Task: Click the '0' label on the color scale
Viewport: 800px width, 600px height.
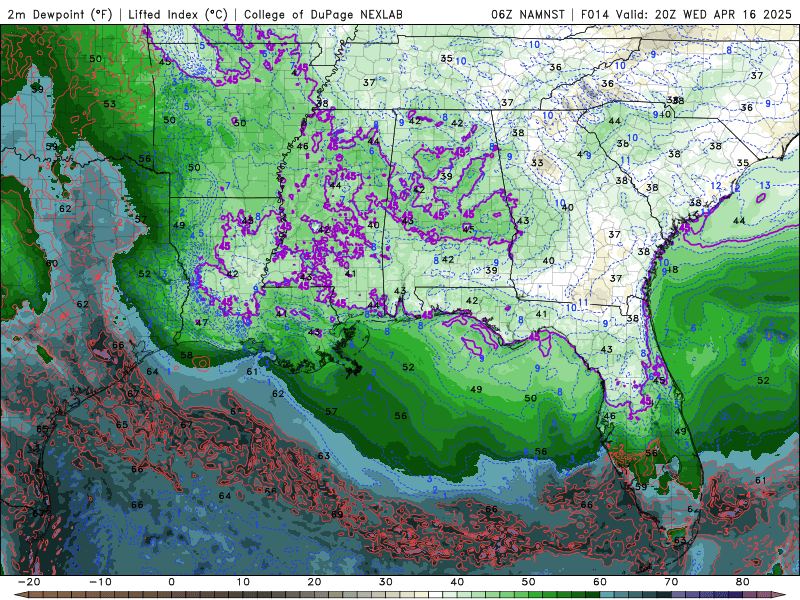Action: (x=171, y=582)
